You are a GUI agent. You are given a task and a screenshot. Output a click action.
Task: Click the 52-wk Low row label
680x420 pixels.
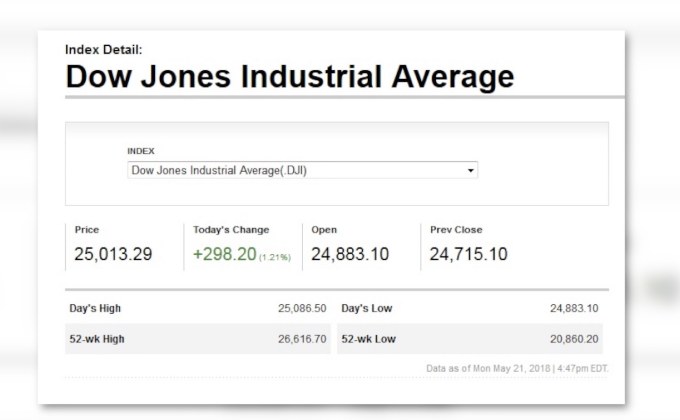(x=368, y=339)
